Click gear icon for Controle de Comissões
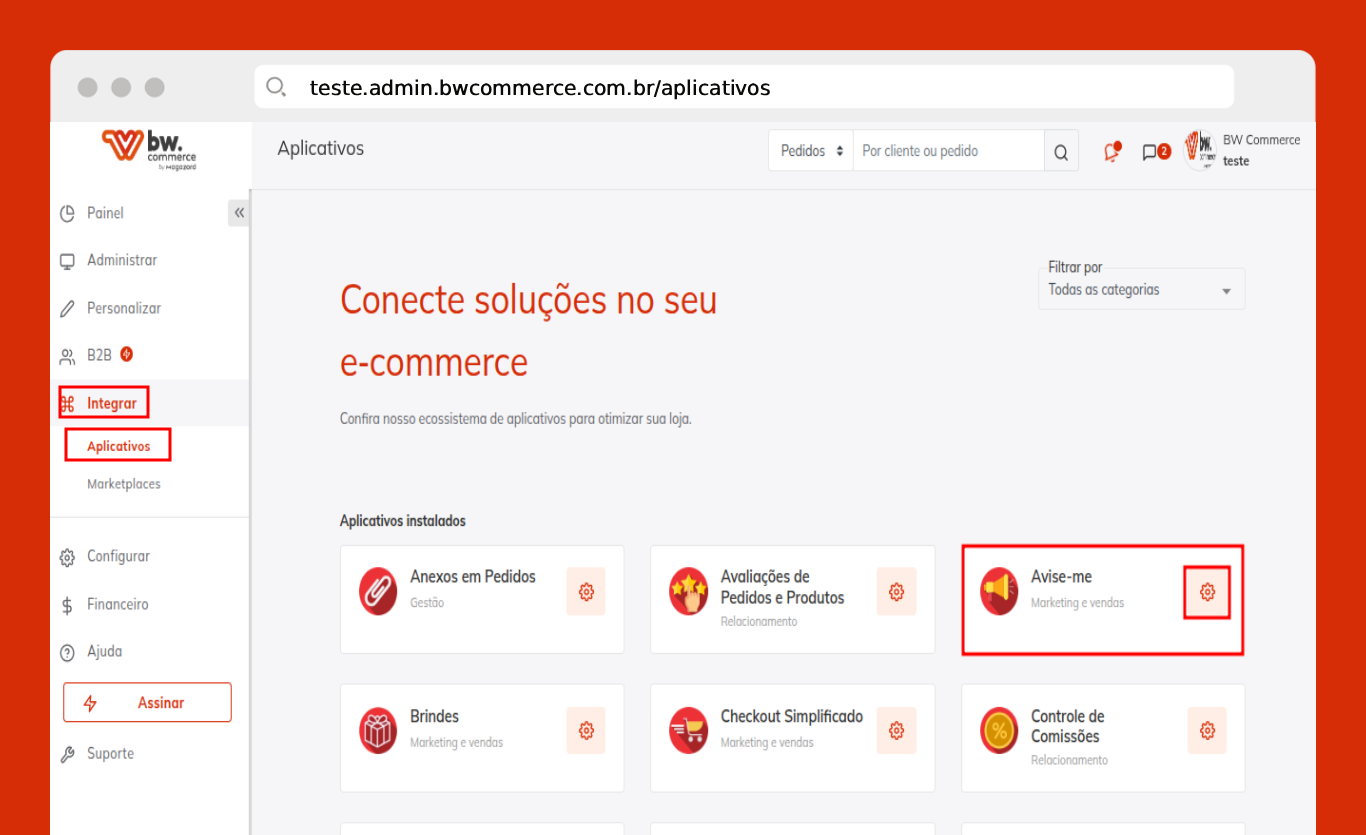This screenshot has width=1366, height=835. point(1207,731)
